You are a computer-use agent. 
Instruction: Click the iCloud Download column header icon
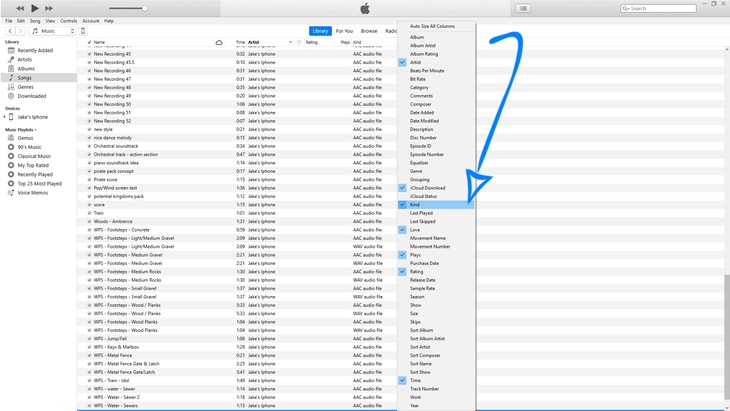(219, 42)
